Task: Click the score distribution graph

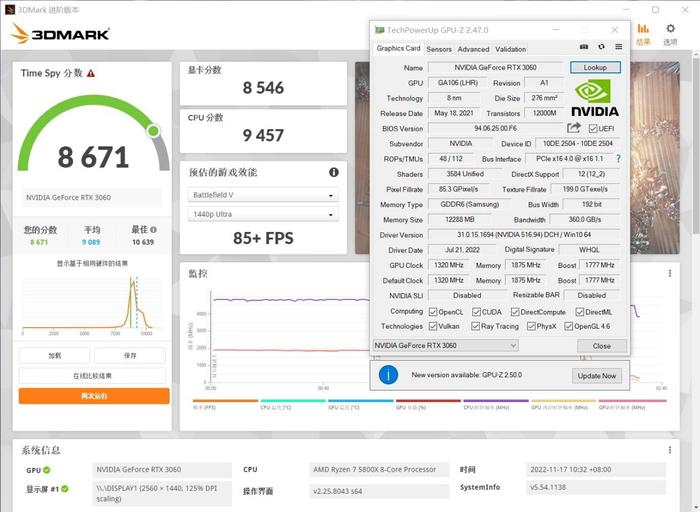Action: click(x=92, y=304)
